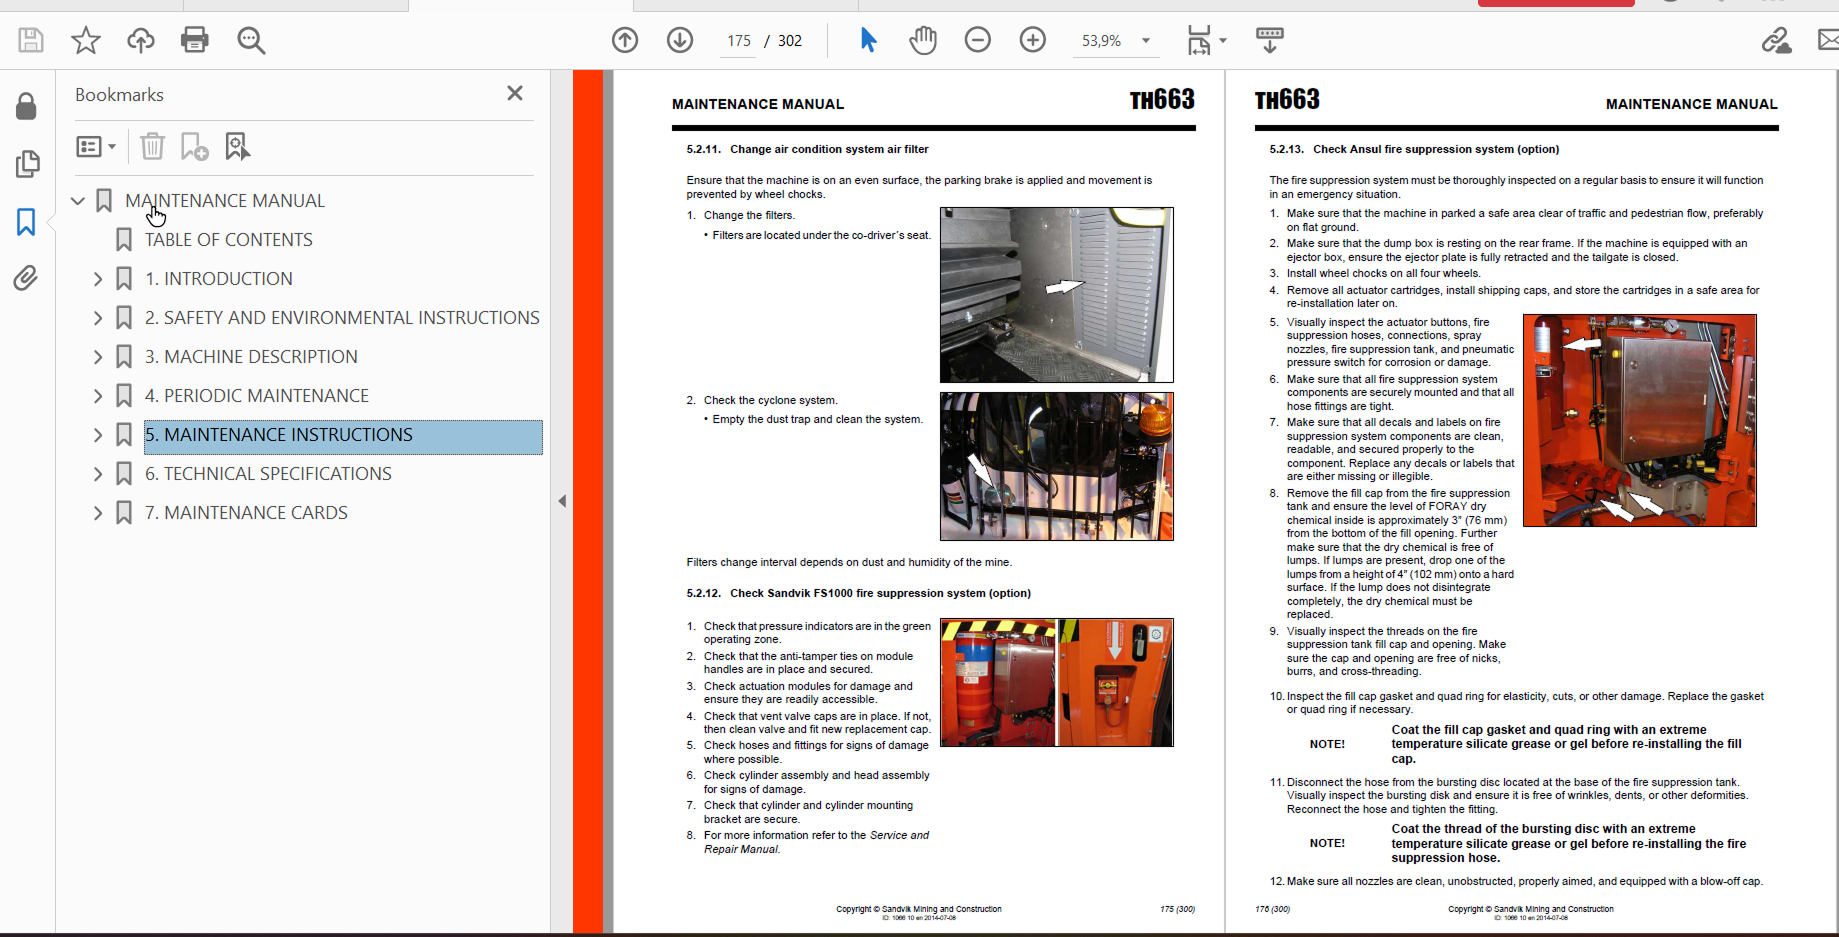This screenshot has width=1839, height=937.
Task: Click heading 5.2.13. Check Ansul fire suppression system
Action: [x=1414, y=149]
